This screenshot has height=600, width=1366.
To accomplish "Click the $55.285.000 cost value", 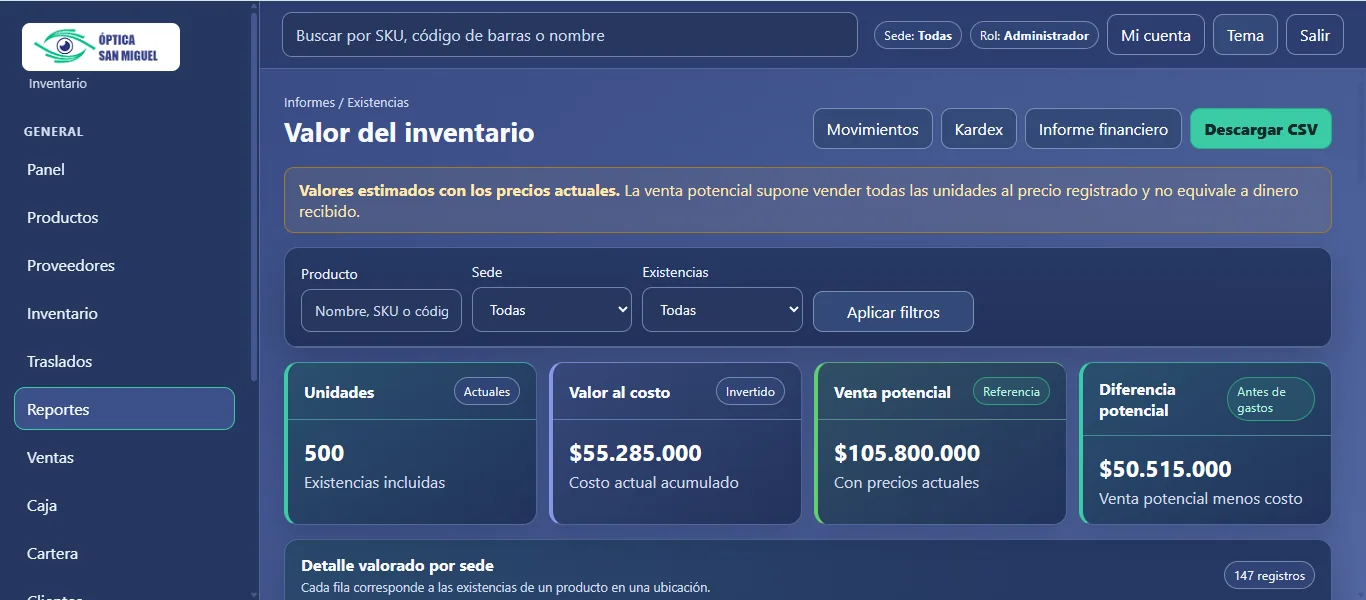I will tap(635, 453).
